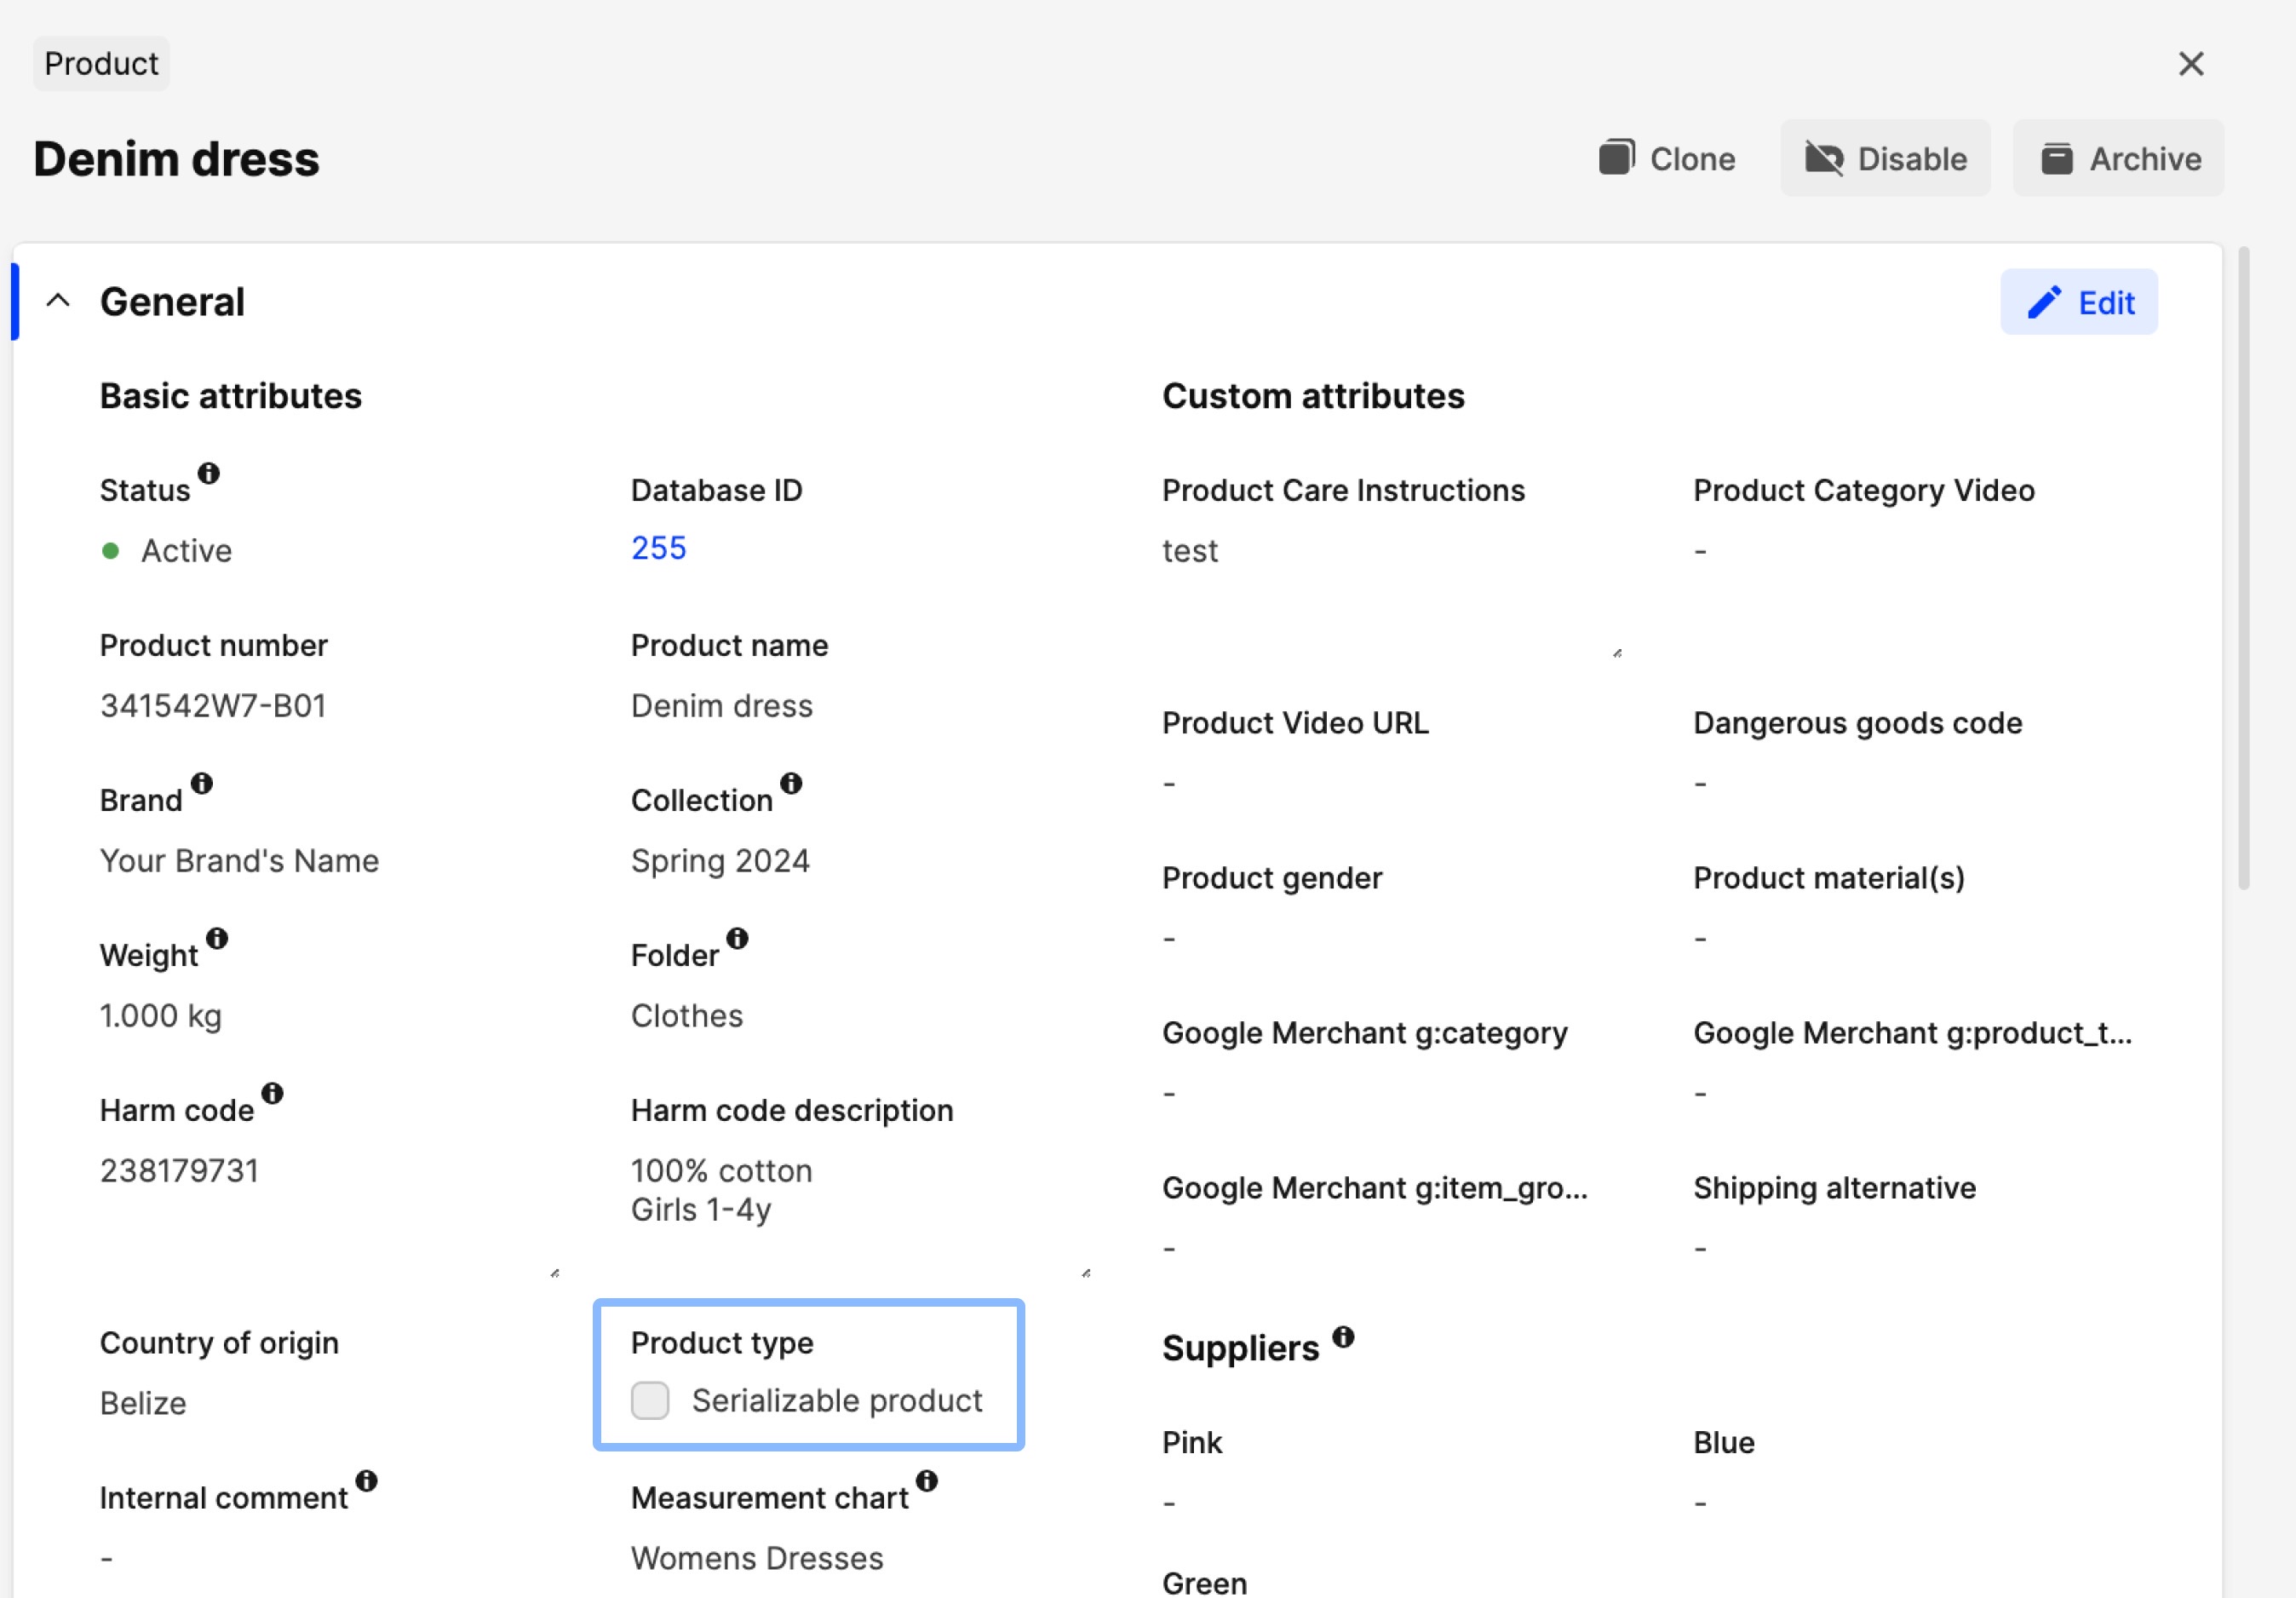The height and width of the screenshot is (1598, 2296).
Task: Click the Country of origin value 'Belize'
Action: tap(143, 1403)
